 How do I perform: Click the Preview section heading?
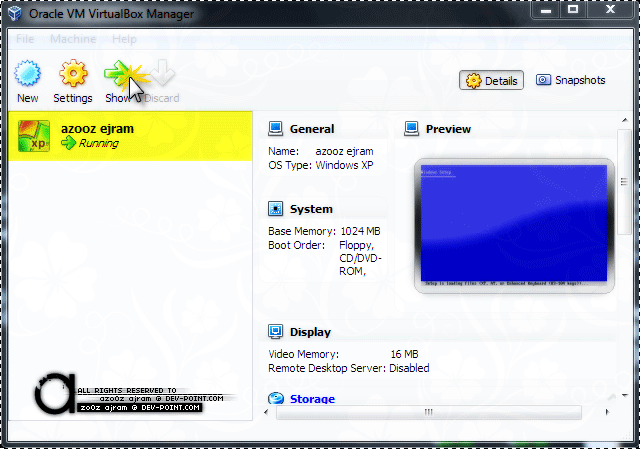(x=448, y=129)
